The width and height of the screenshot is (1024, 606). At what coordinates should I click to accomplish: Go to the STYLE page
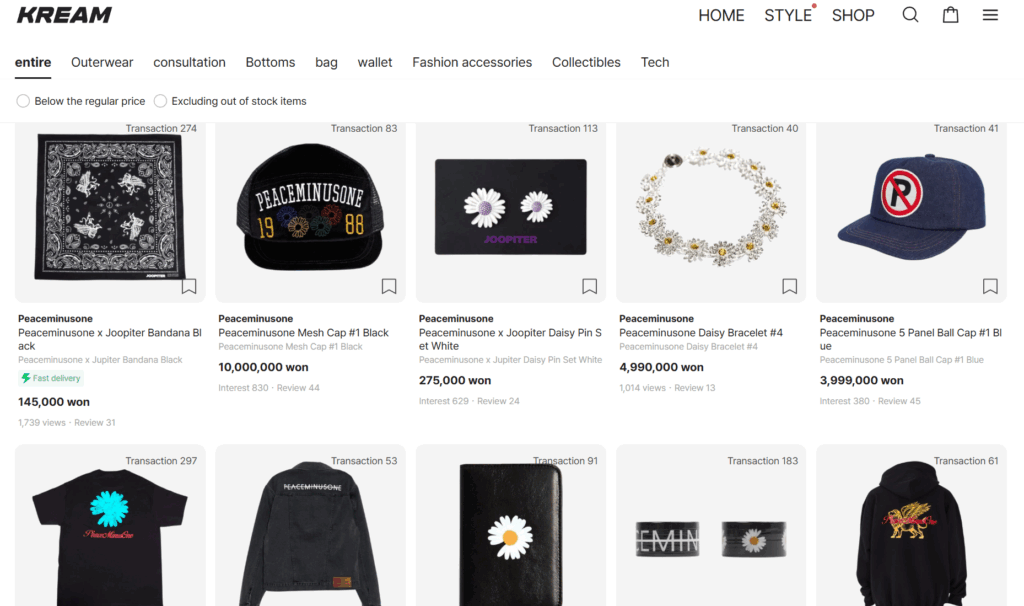click(788, 15)
